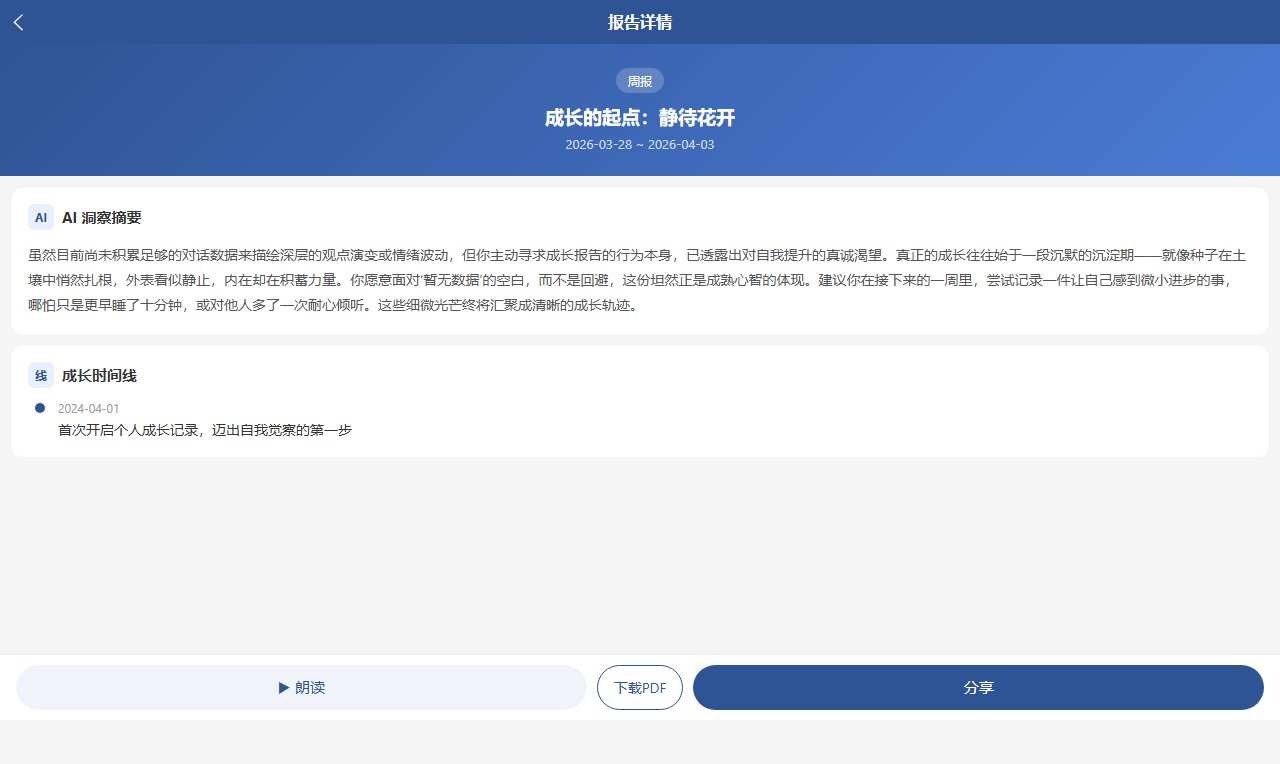Image resolution: width=1280 pixels, height=764 pixels.
Task: Click the 报告详情 header title
Action: click(640, 22)
